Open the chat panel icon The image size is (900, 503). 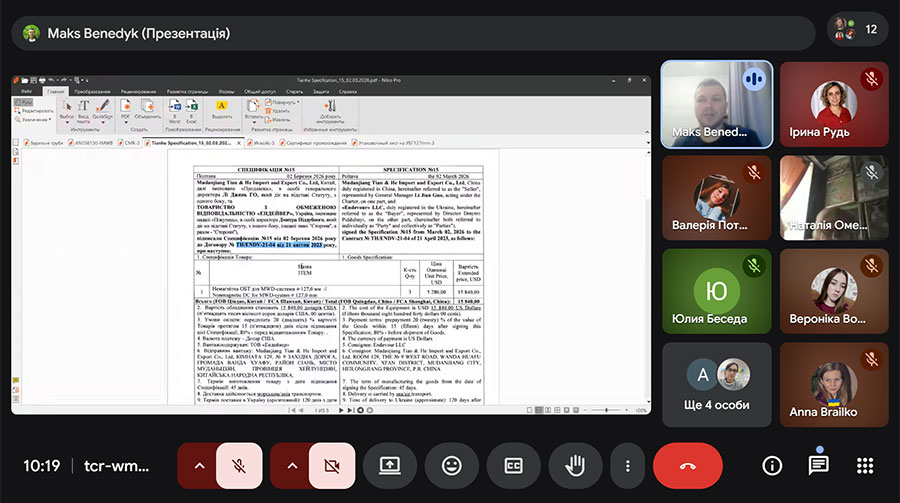[x=818, y=466]
